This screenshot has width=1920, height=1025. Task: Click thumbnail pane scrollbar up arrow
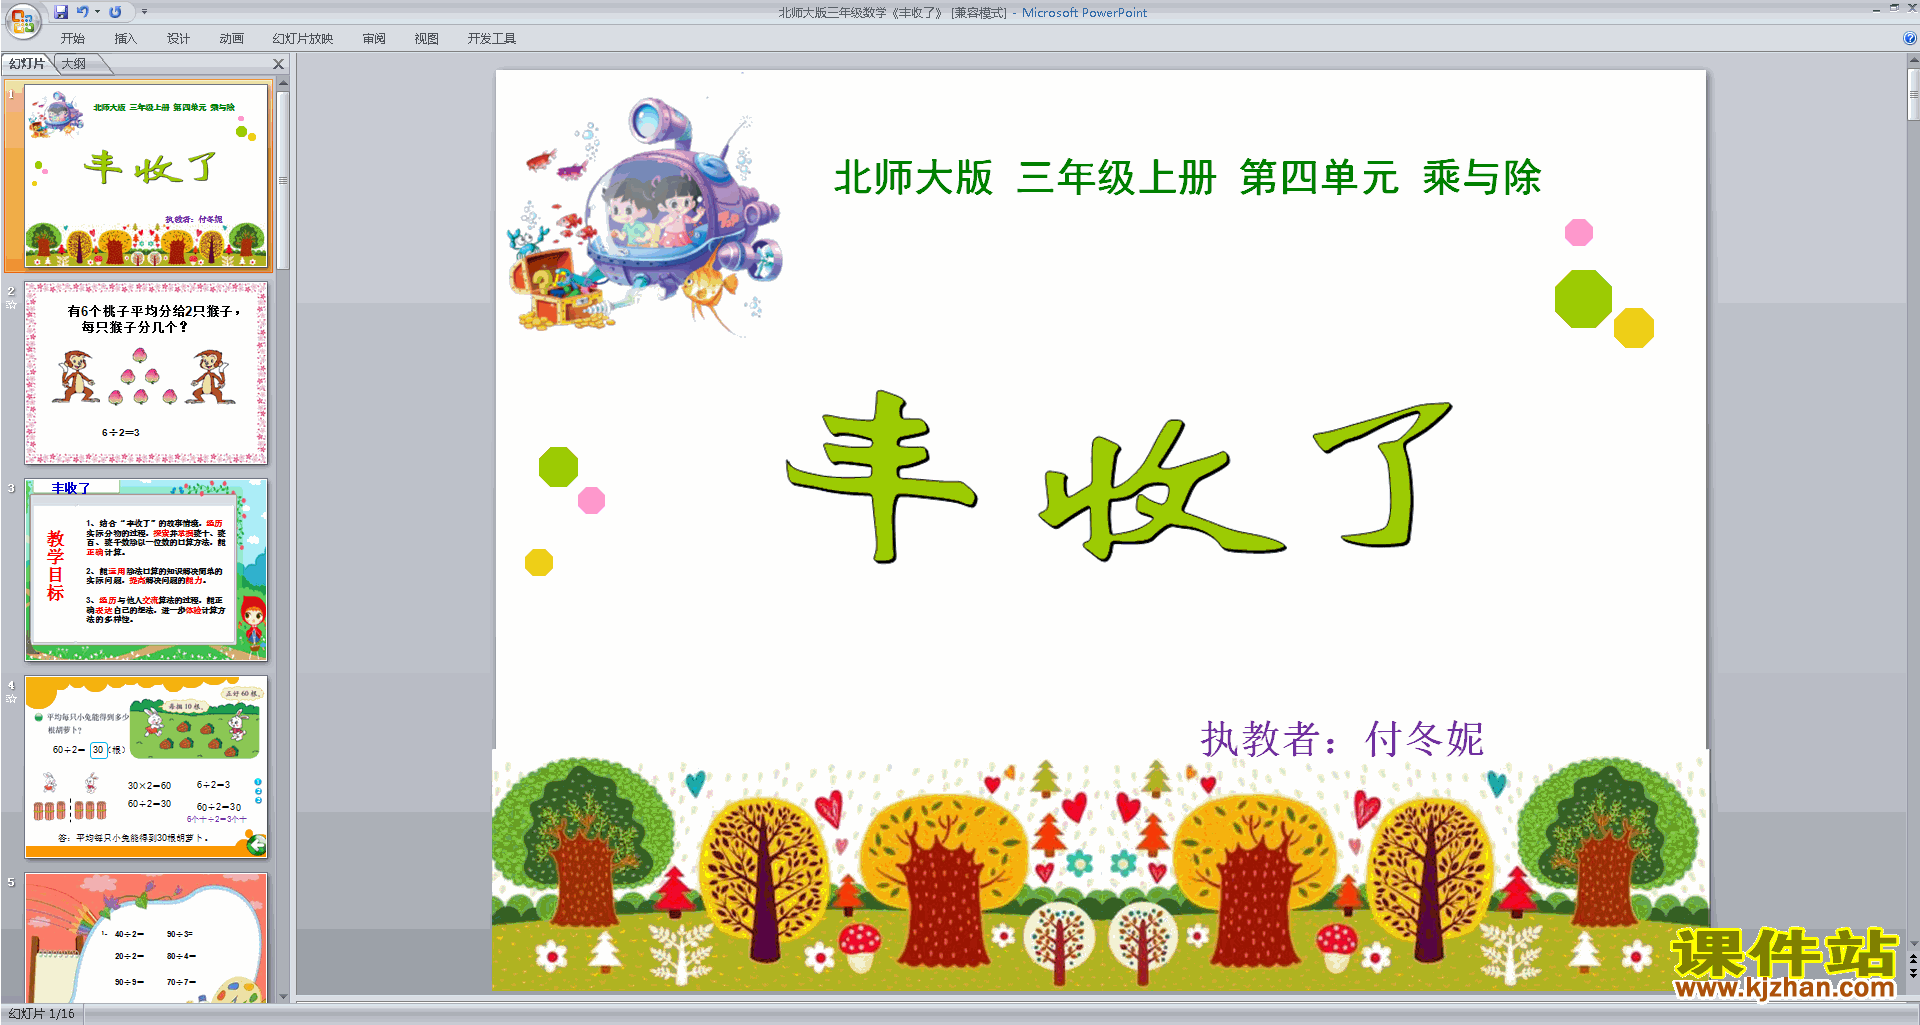pos(284,84)
